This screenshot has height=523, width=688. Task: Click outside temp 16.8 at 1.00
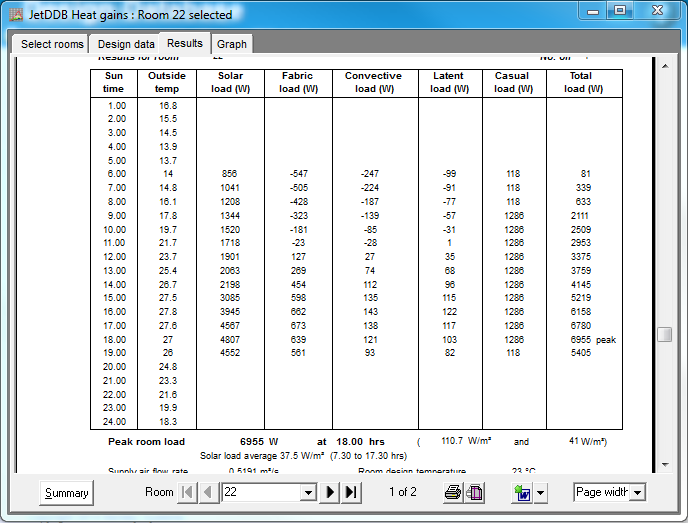click(168, 106)
